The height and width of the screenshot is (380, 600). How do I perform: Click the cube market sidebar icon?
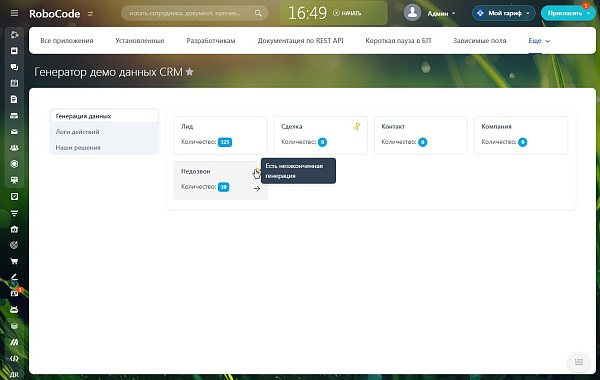click(x=14, y=326)
